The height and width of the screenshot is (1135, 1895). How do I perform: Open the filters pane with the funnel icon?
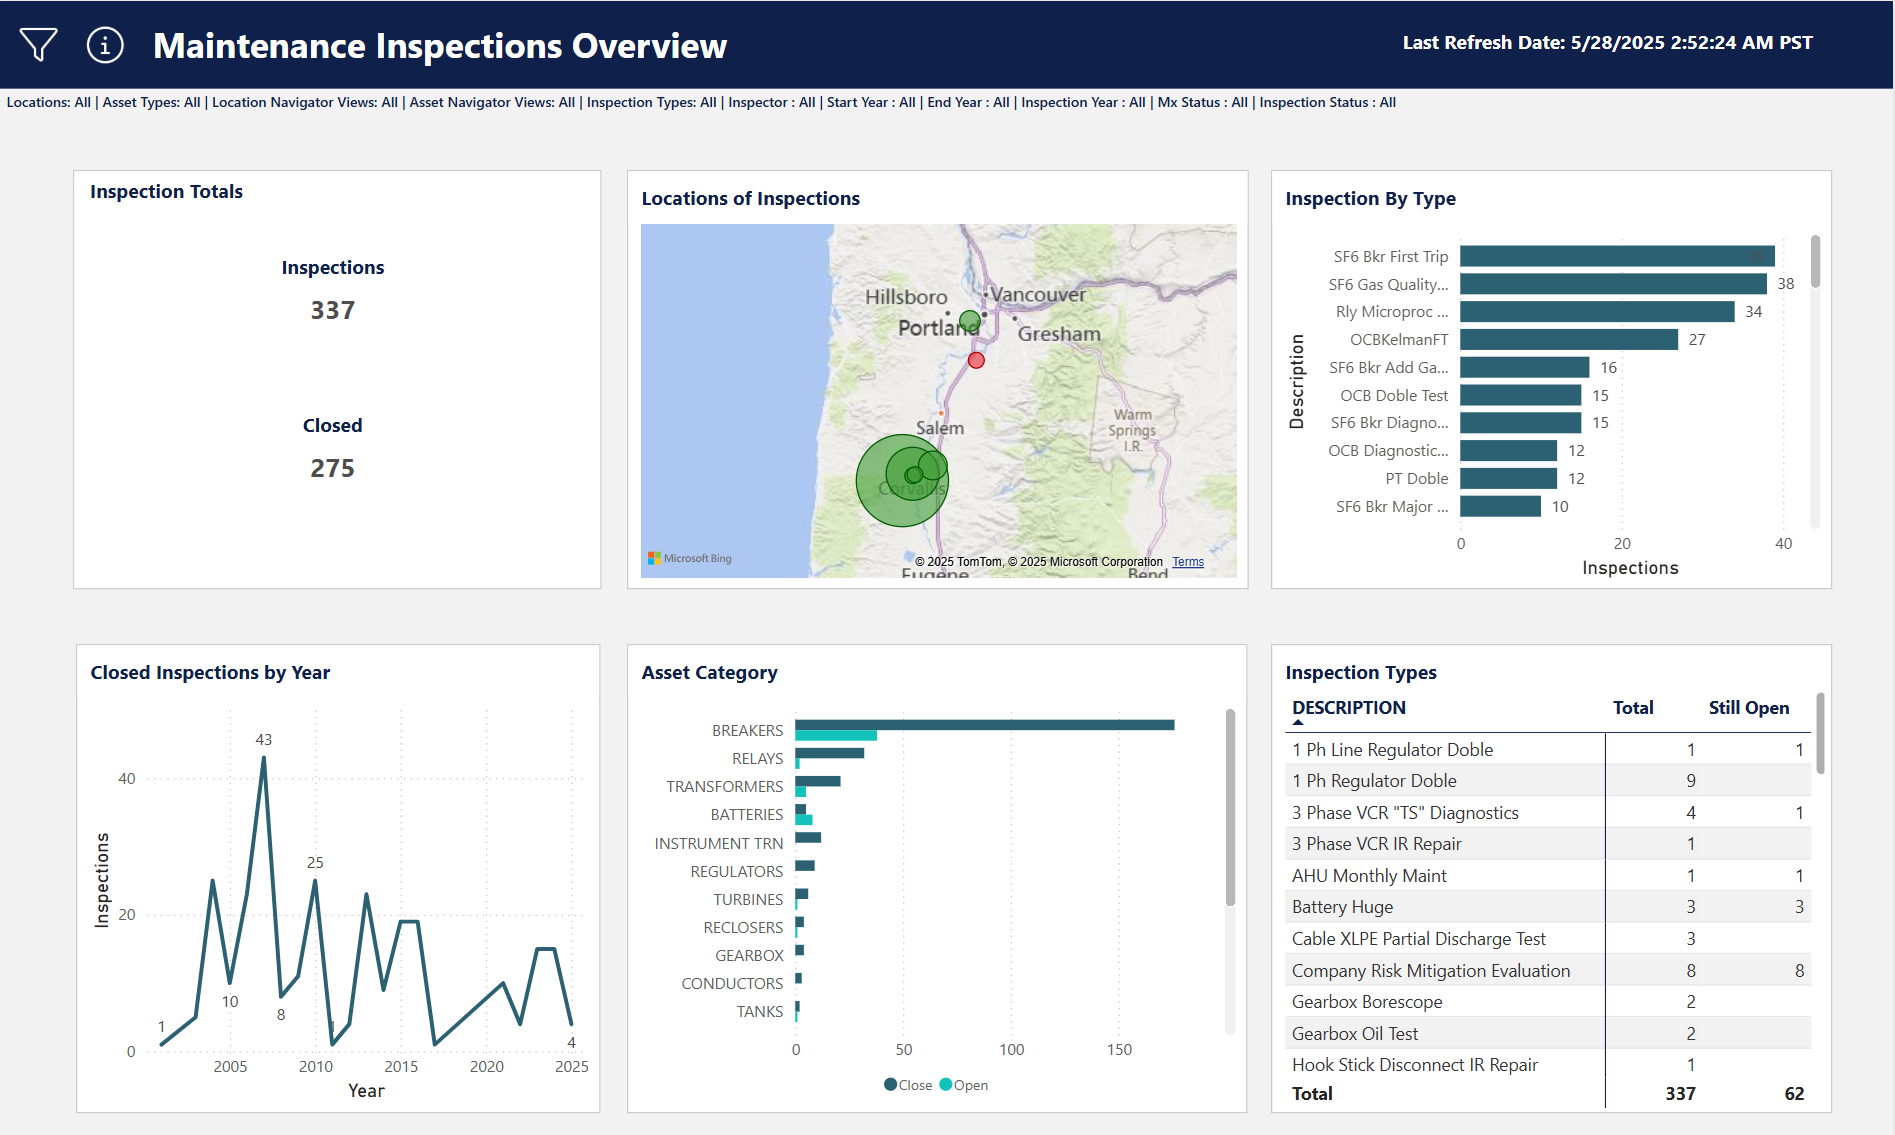pyautogui.click(x=38, y=44)
